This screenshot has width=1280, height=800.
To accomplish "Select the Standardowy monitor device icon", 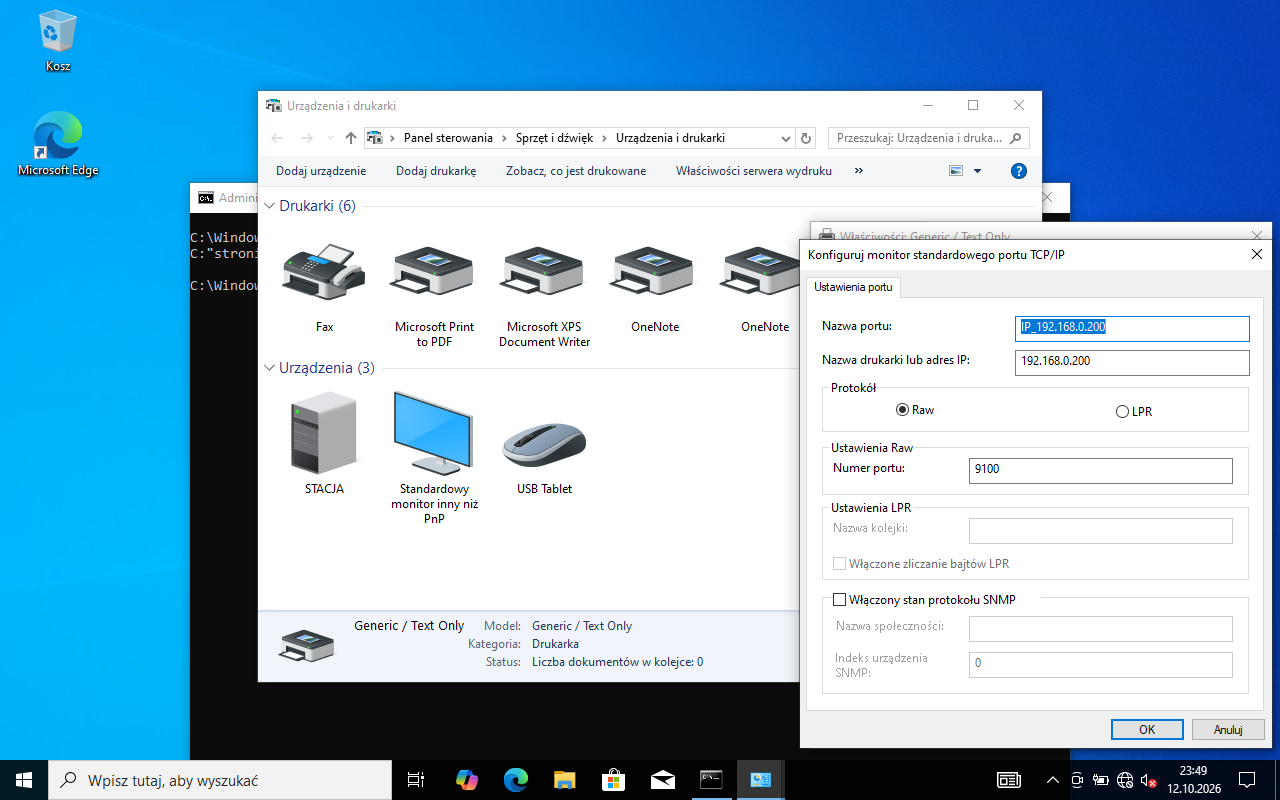I will [434, 432].
